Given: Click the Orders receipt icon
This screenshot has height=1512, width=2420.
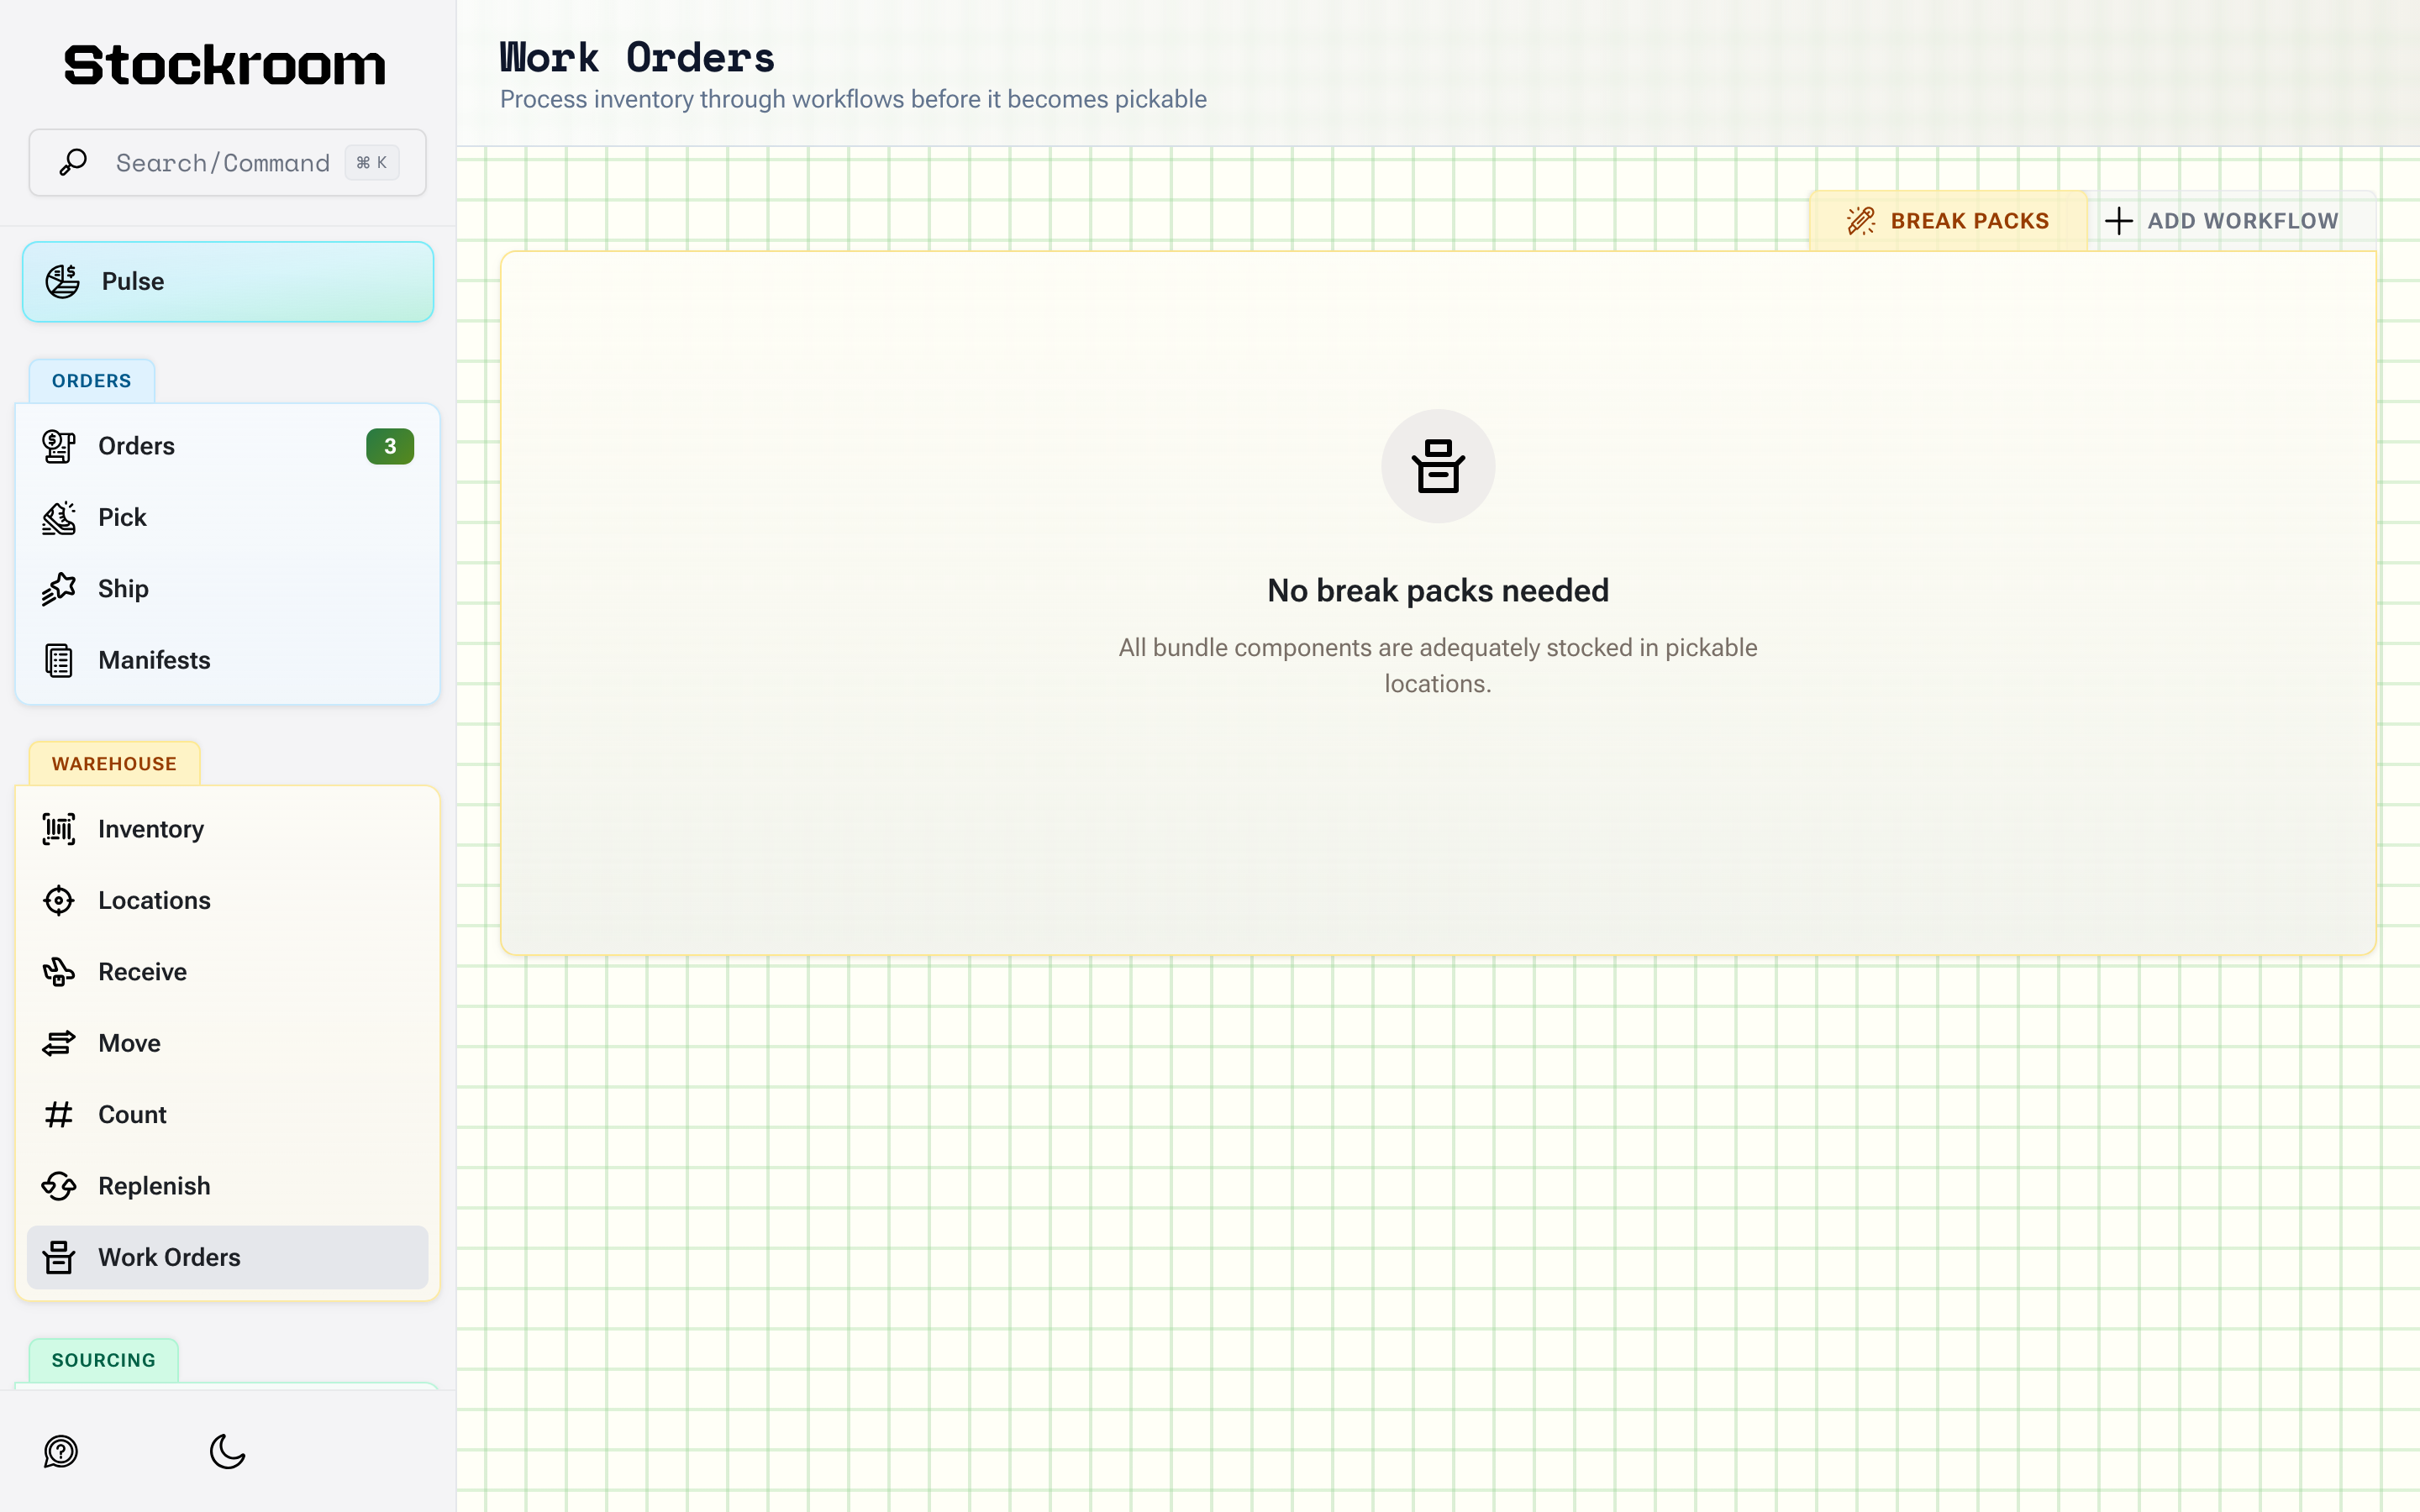Looking at the screenshot, I should (x=59, y=446).
